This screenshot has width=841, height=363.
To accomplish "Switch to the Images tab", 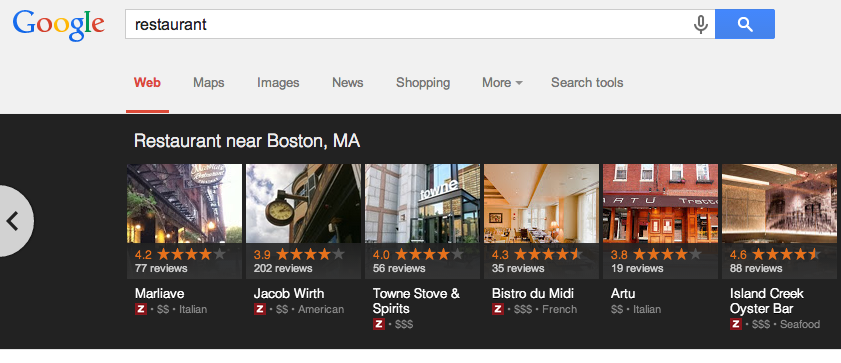I will (x=278, y=83).
